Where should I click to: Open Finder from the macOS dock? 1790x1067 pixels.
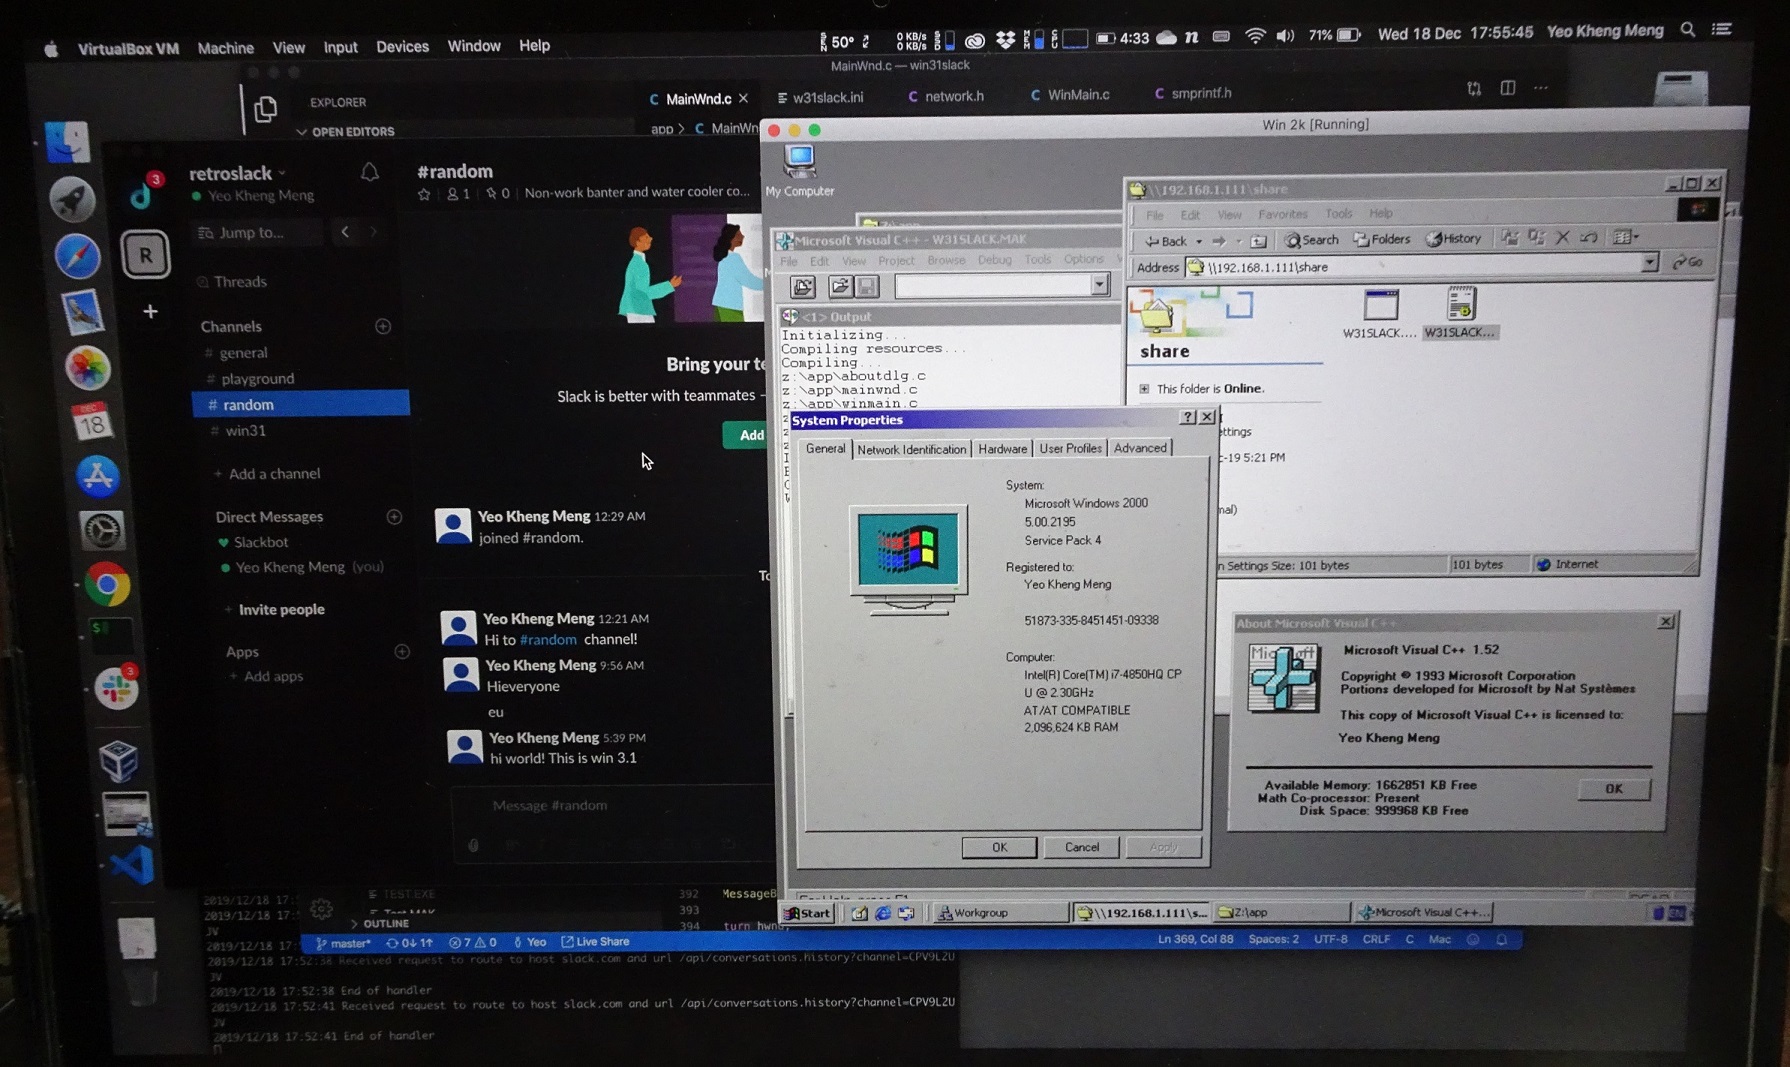click(67, 142)
